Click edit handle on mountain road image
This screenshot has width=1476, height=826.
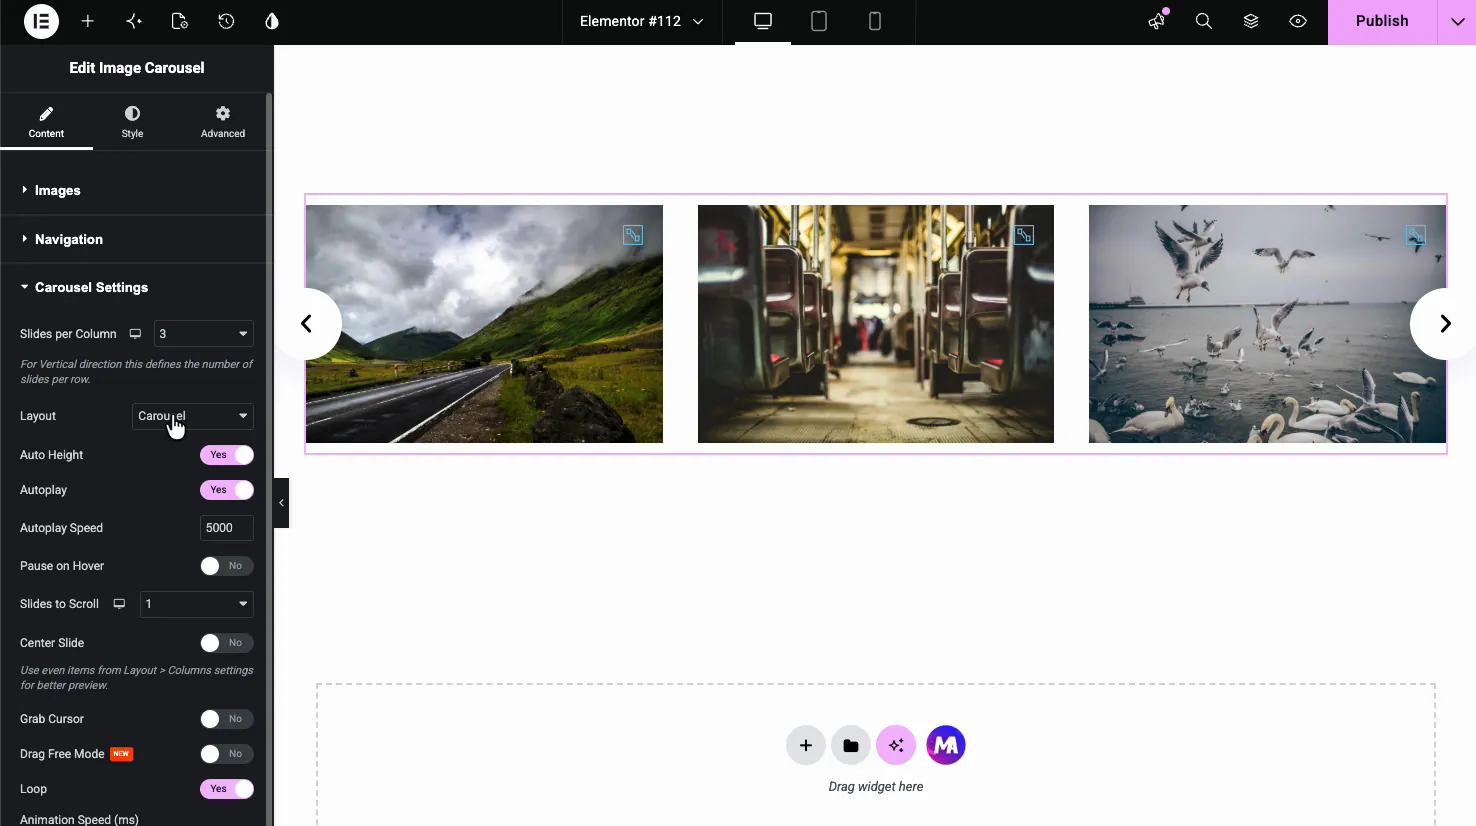tap(633, 235)
